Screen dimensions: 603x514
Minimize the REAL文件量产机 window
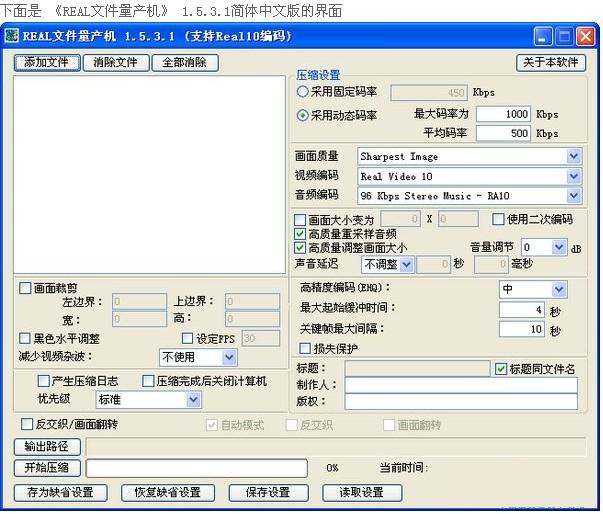click(543, 37)
